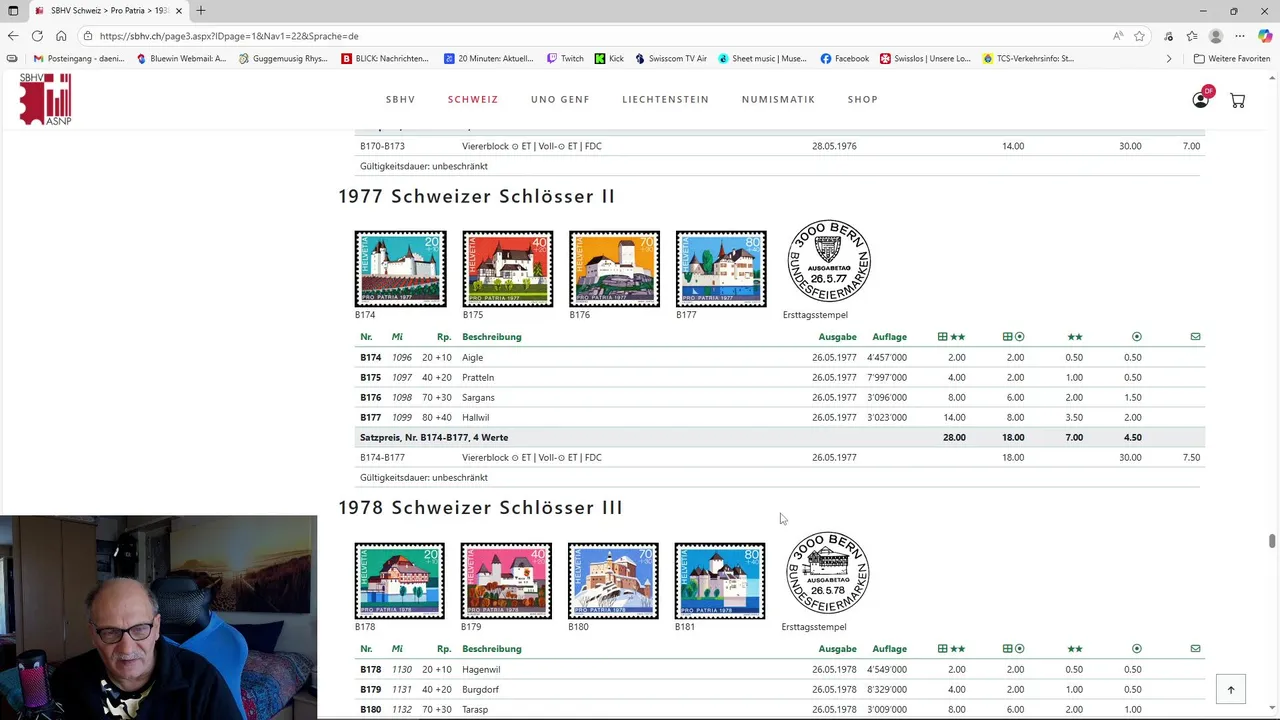Click the 'Beschreibung' header in 1978 table
1280x720 pixels.
pos(491,649)
